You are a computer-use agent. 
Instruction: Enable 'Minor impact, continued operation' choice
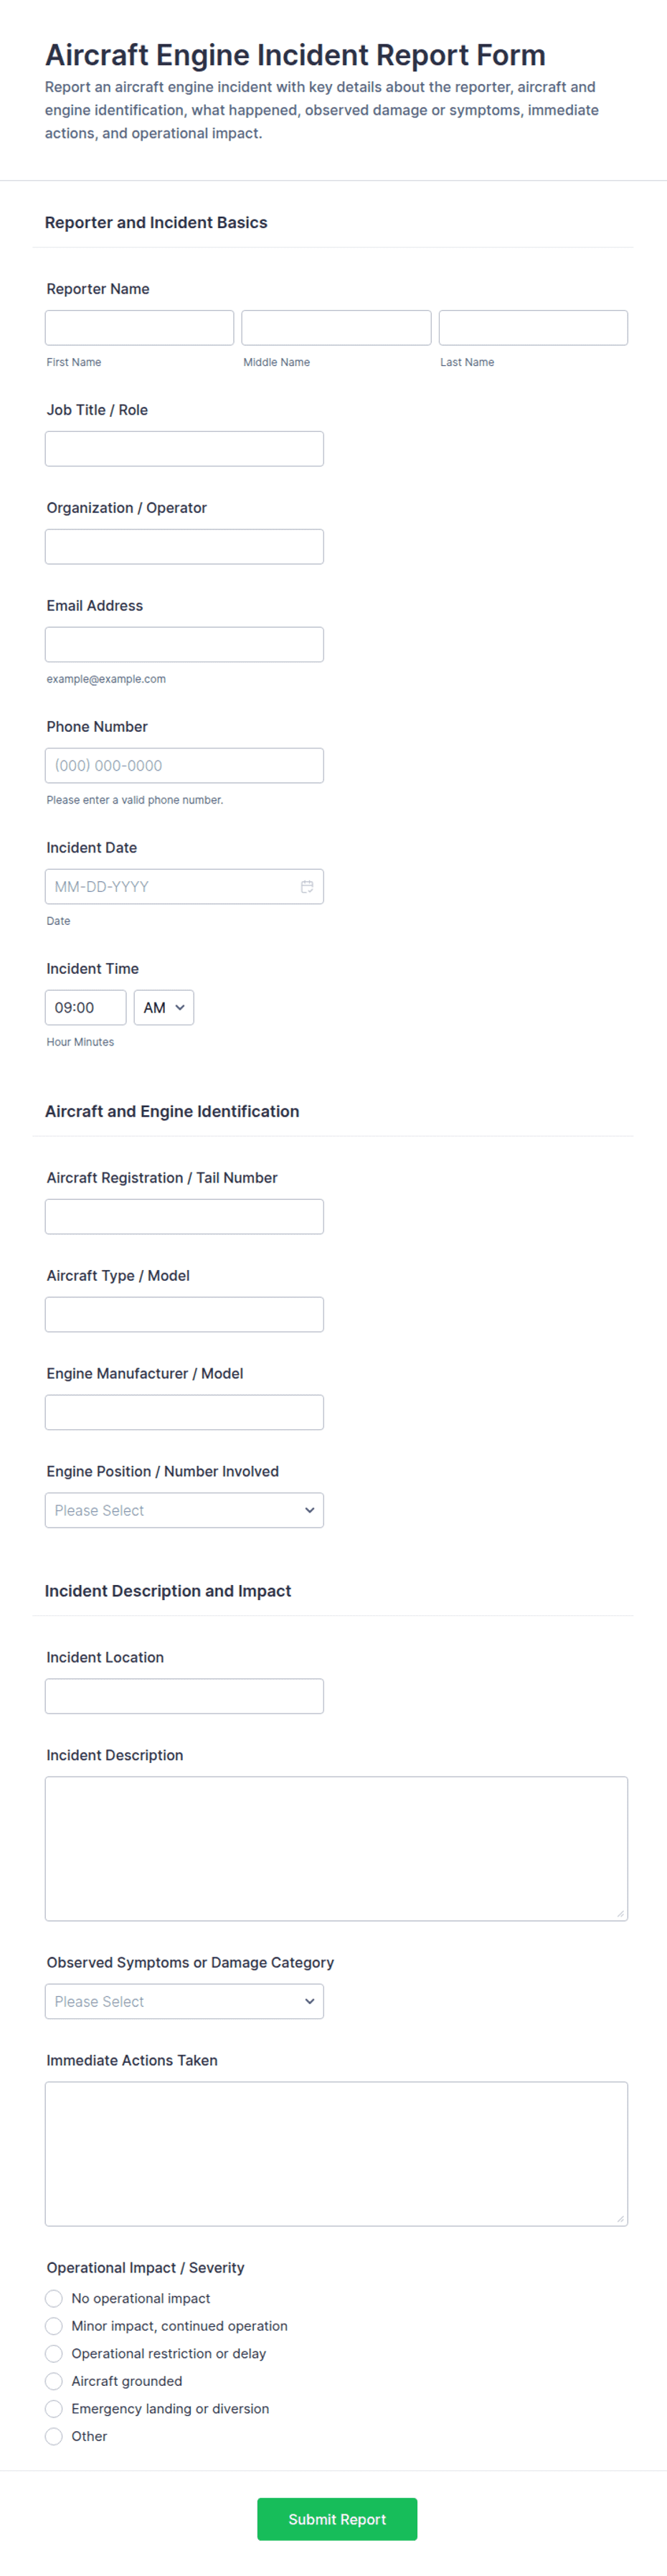tap(54, 2326)
